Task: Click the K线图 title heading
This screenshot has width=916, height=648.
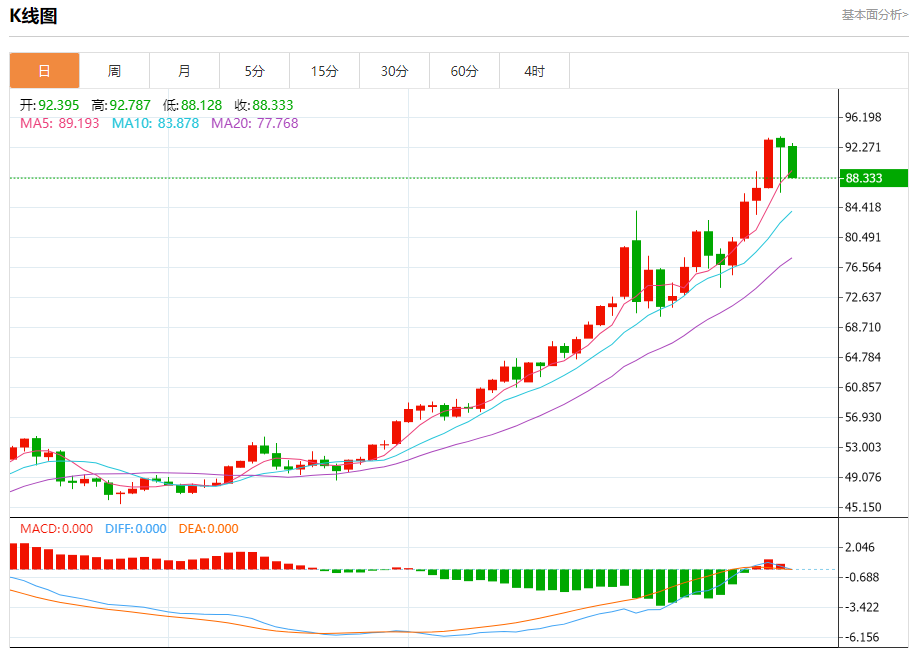Action: click(x=34, y=16)
